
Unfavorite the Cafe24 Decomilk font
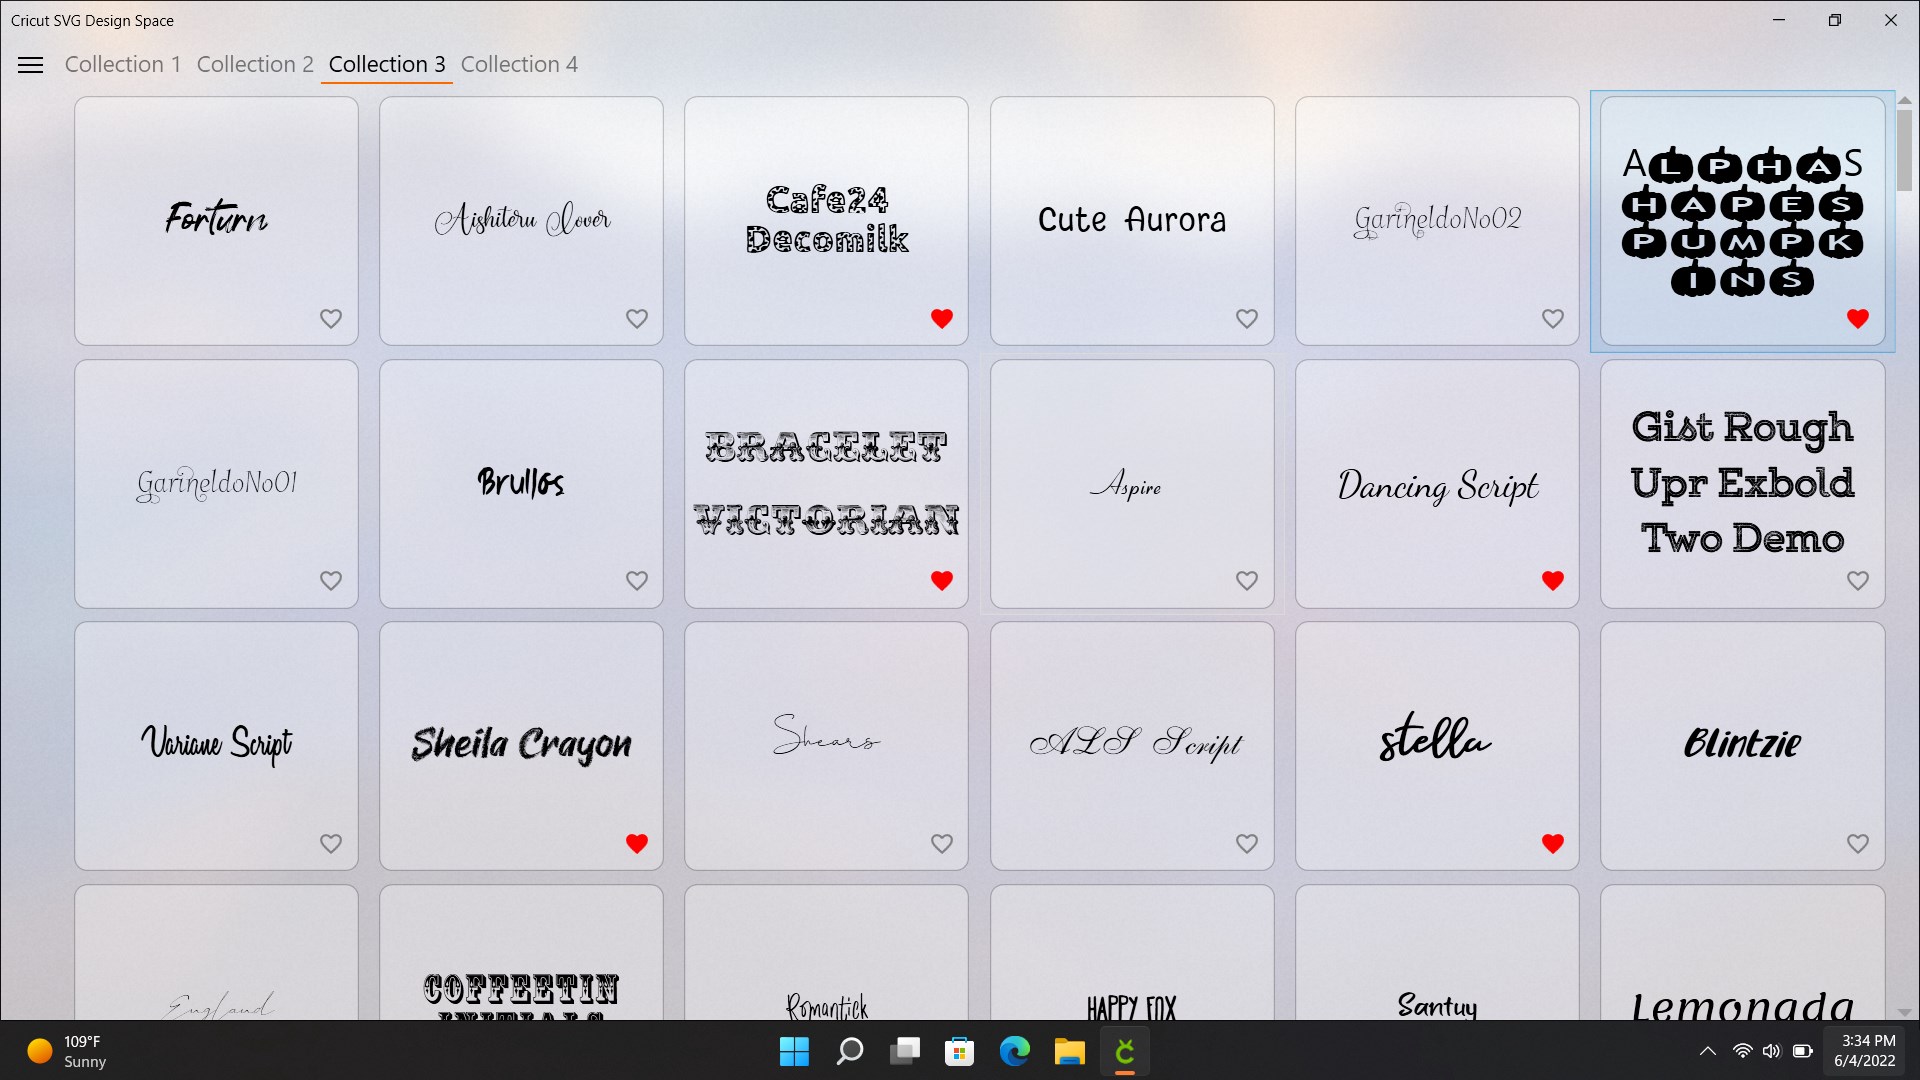tap(942, 318)
